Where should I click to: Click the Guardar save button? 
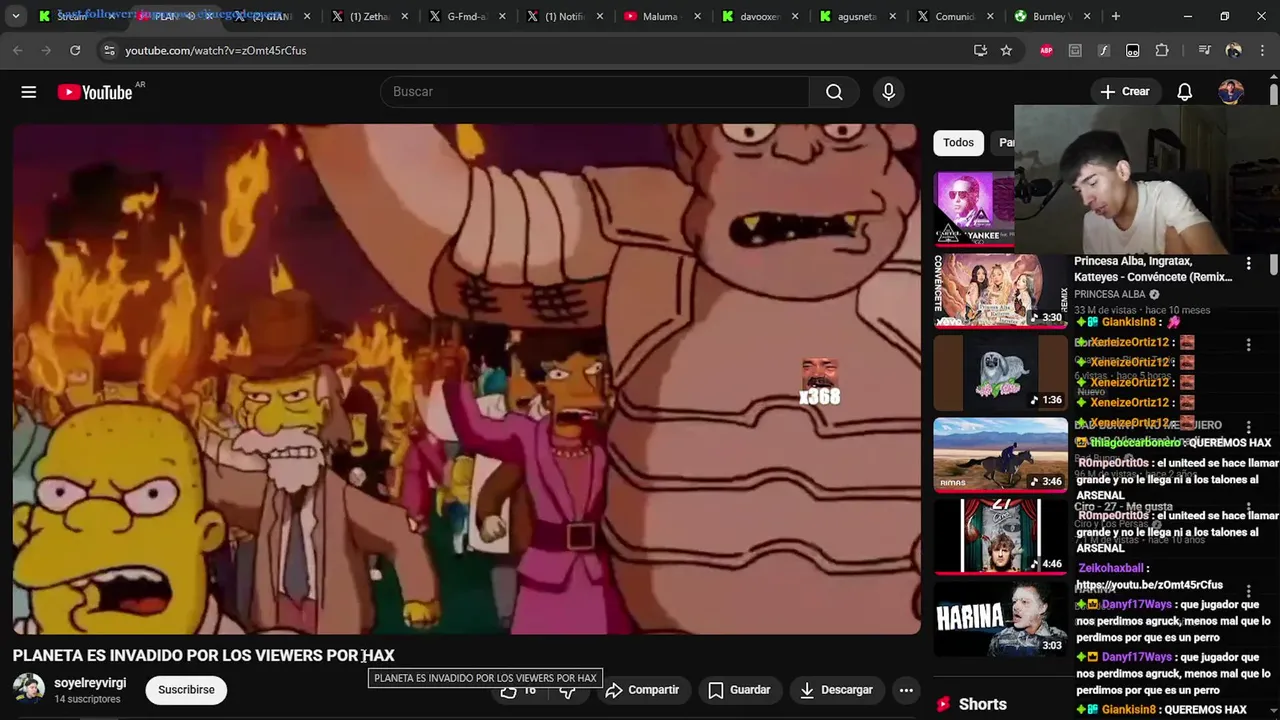pyautogui.click(x=739, y=690)
